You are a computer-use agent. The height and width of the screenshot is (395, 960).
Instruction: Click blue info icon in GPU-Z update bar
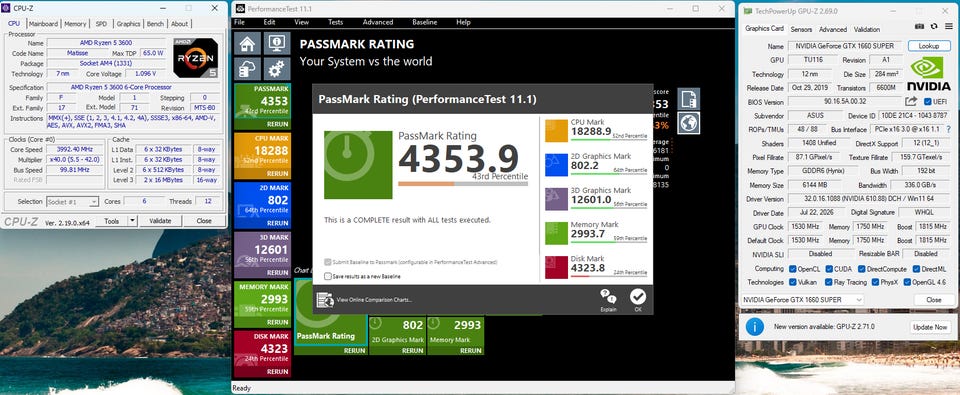pos(754,327)
